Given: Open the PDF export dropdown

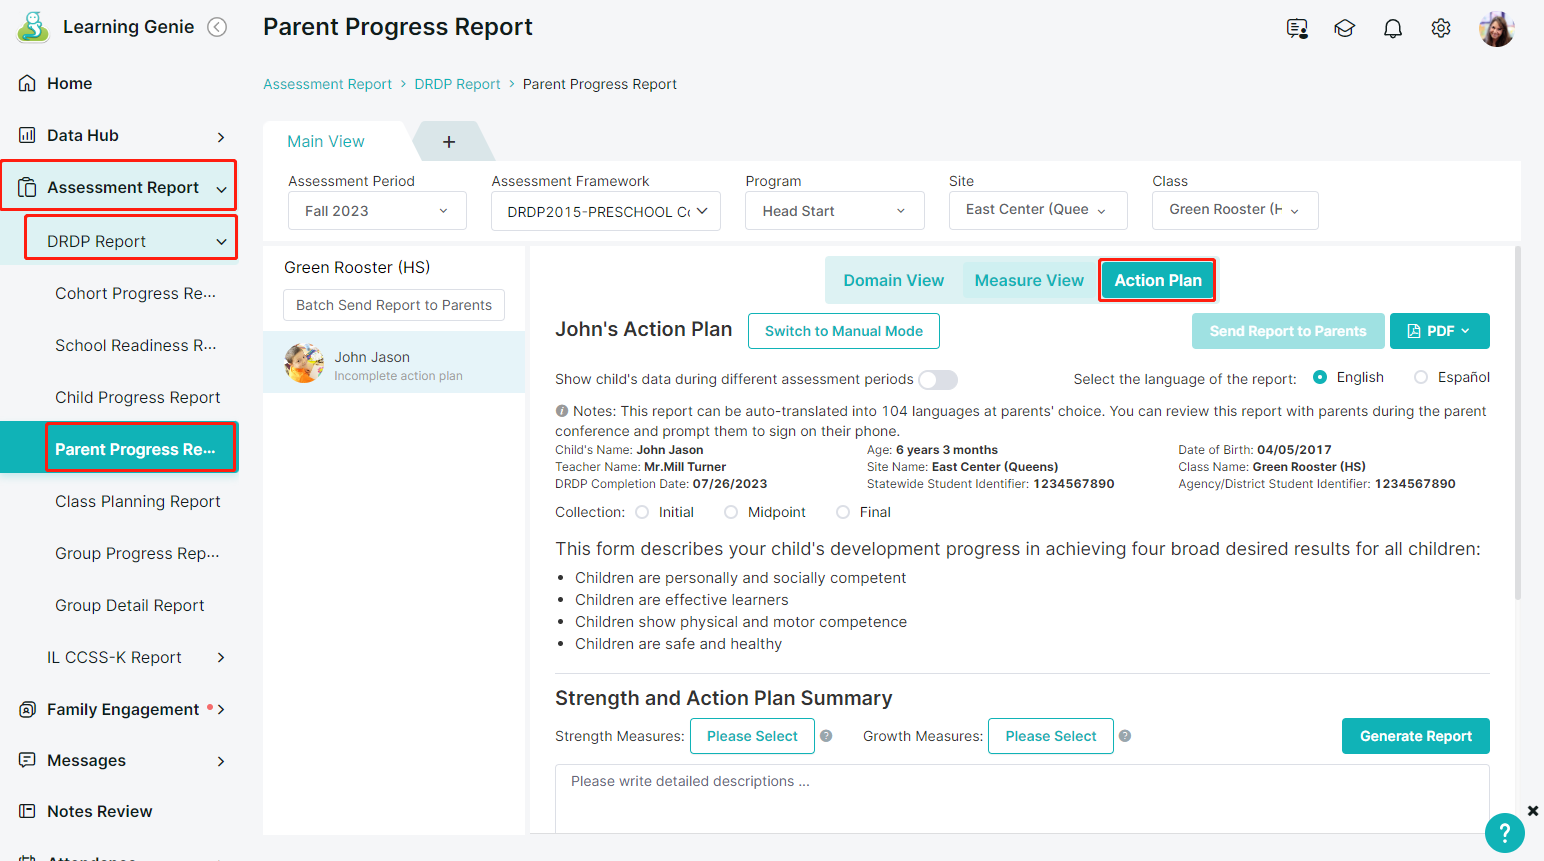Looking at the screenshot, I should 1440,331.
